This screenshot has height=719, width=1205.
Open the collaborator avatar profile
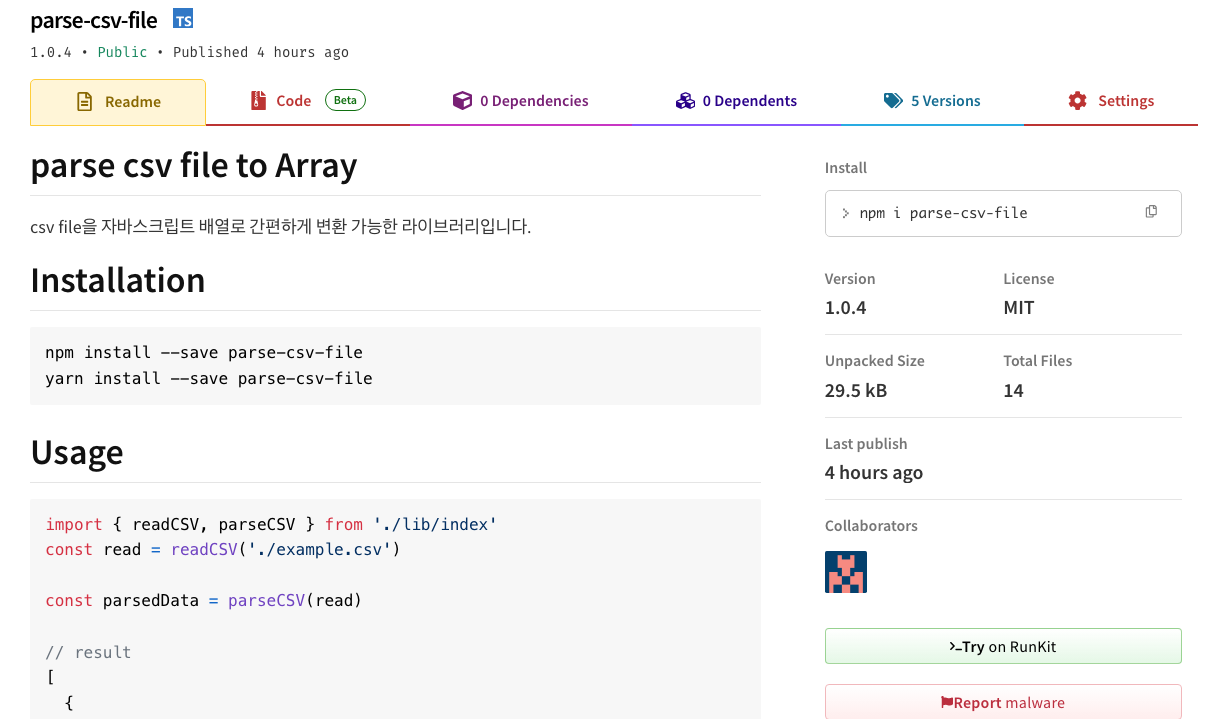(845, 572)
